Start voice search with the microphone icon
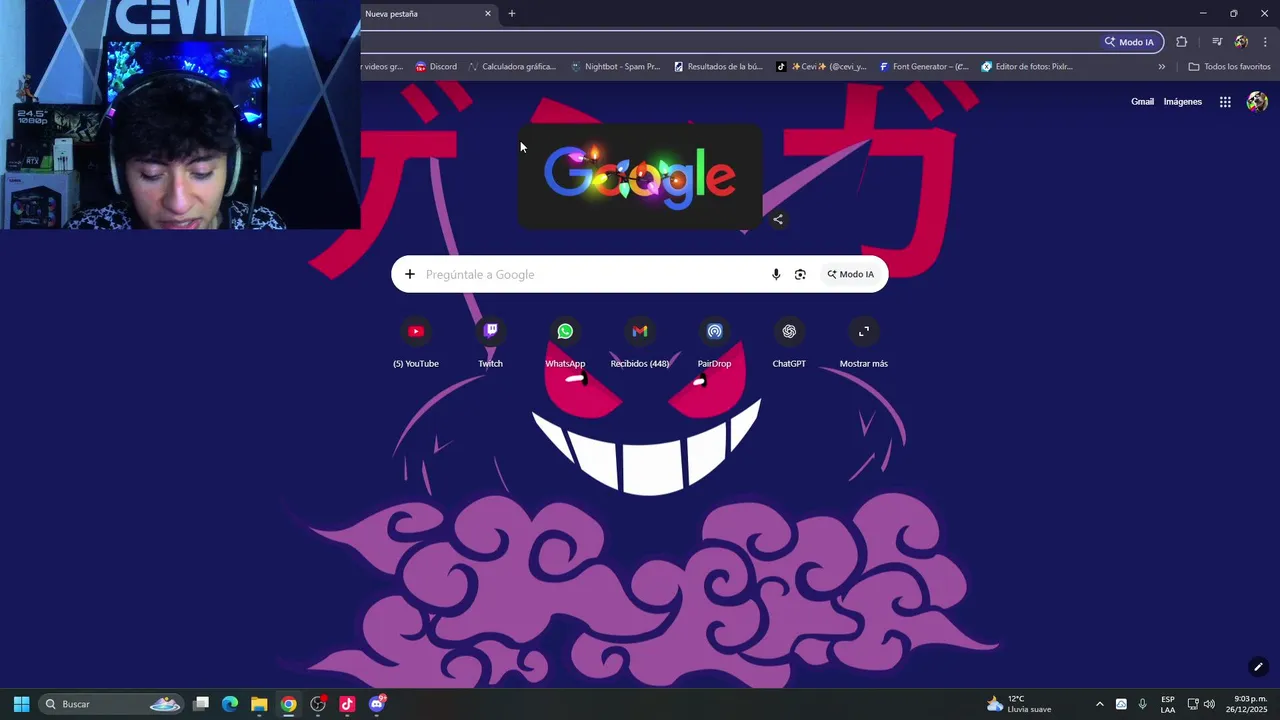This screenshot has height=720, width=1280. click(776, 274)
